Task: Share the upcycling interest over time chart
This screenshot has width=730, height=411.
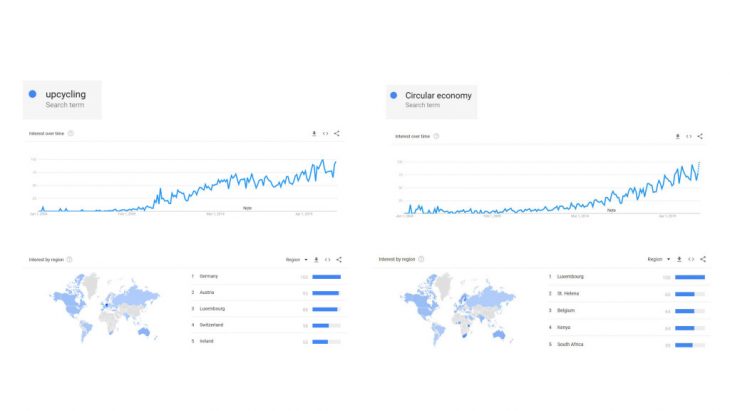Action: pos(337,133)
